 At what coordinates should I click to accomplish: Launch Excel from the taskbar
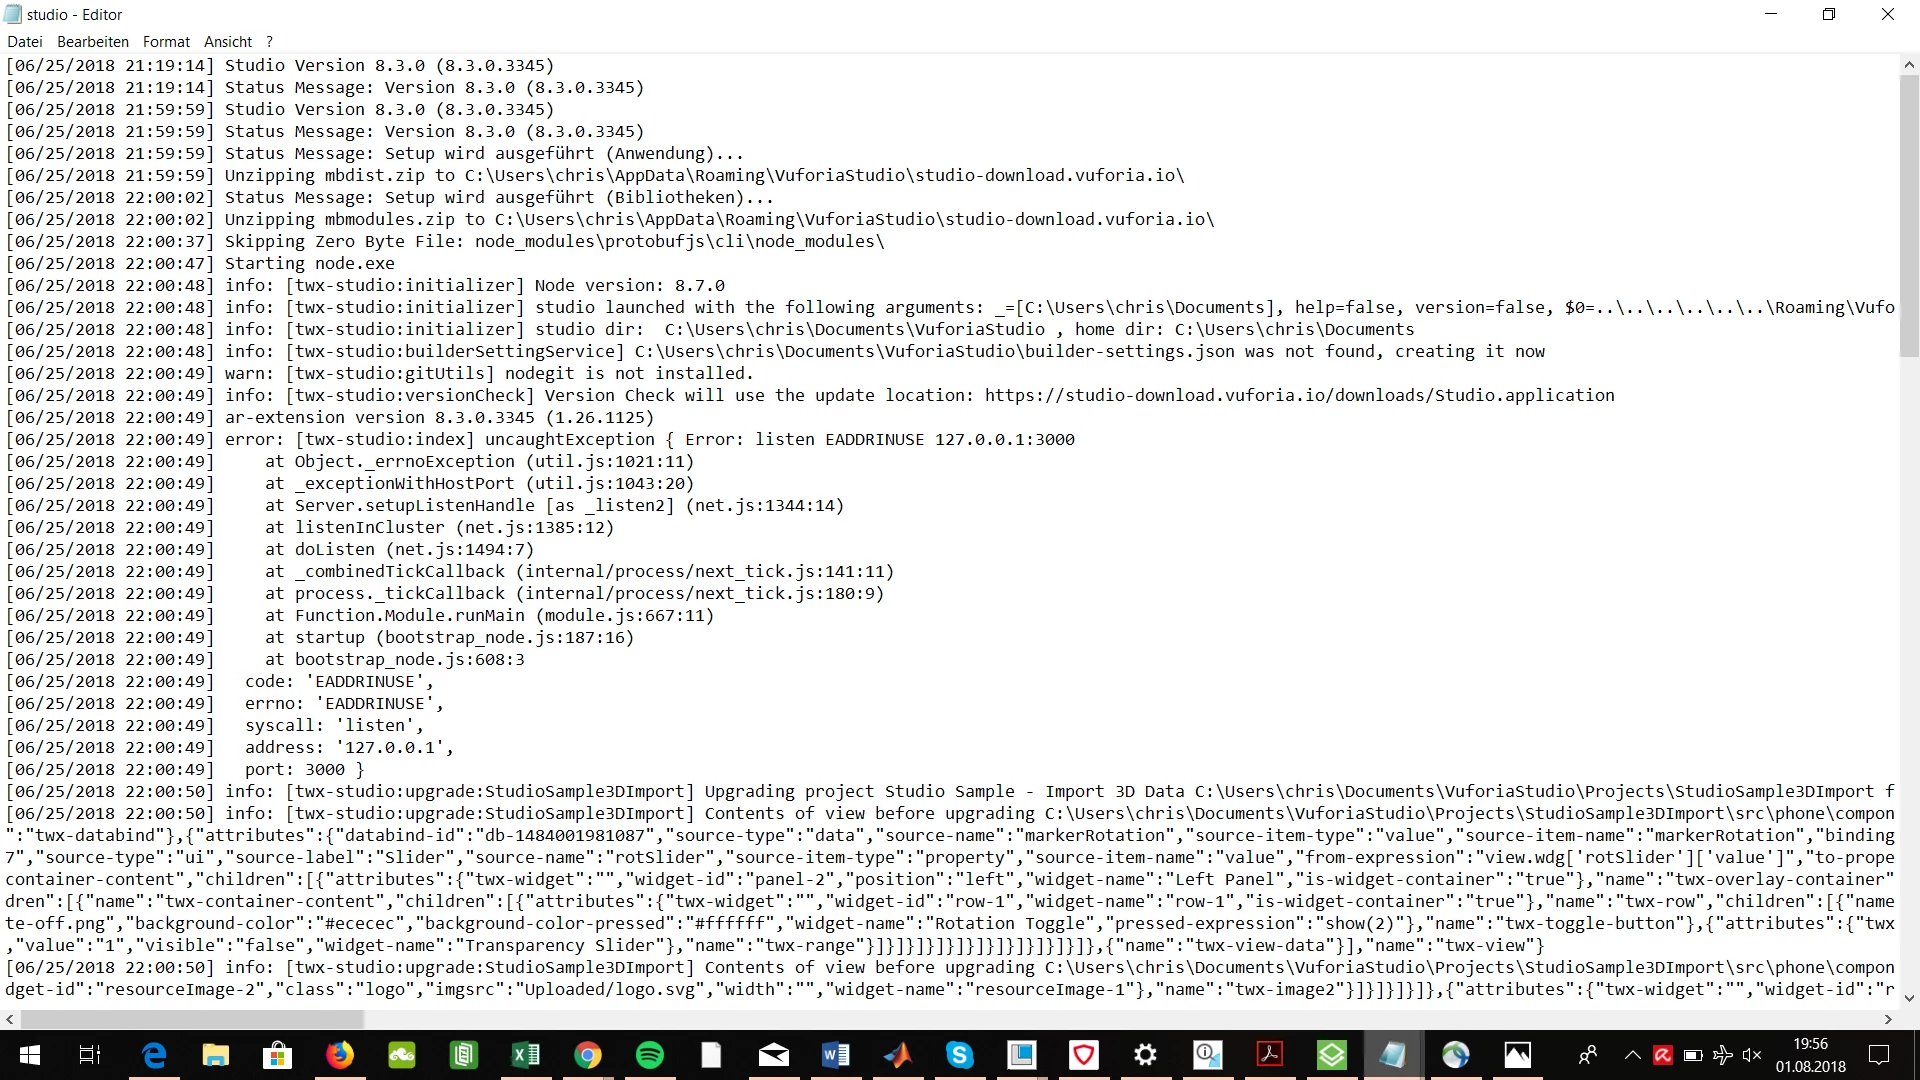[x=526, y=1055]
